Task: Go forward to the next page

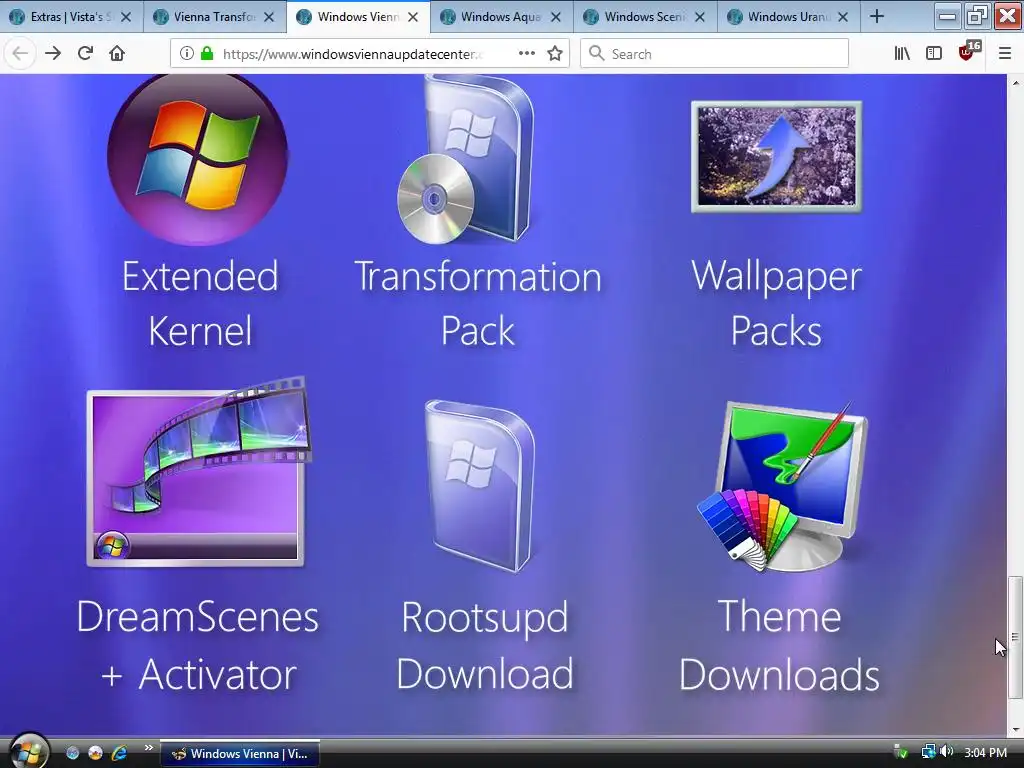Action: (x=53, y=54)
